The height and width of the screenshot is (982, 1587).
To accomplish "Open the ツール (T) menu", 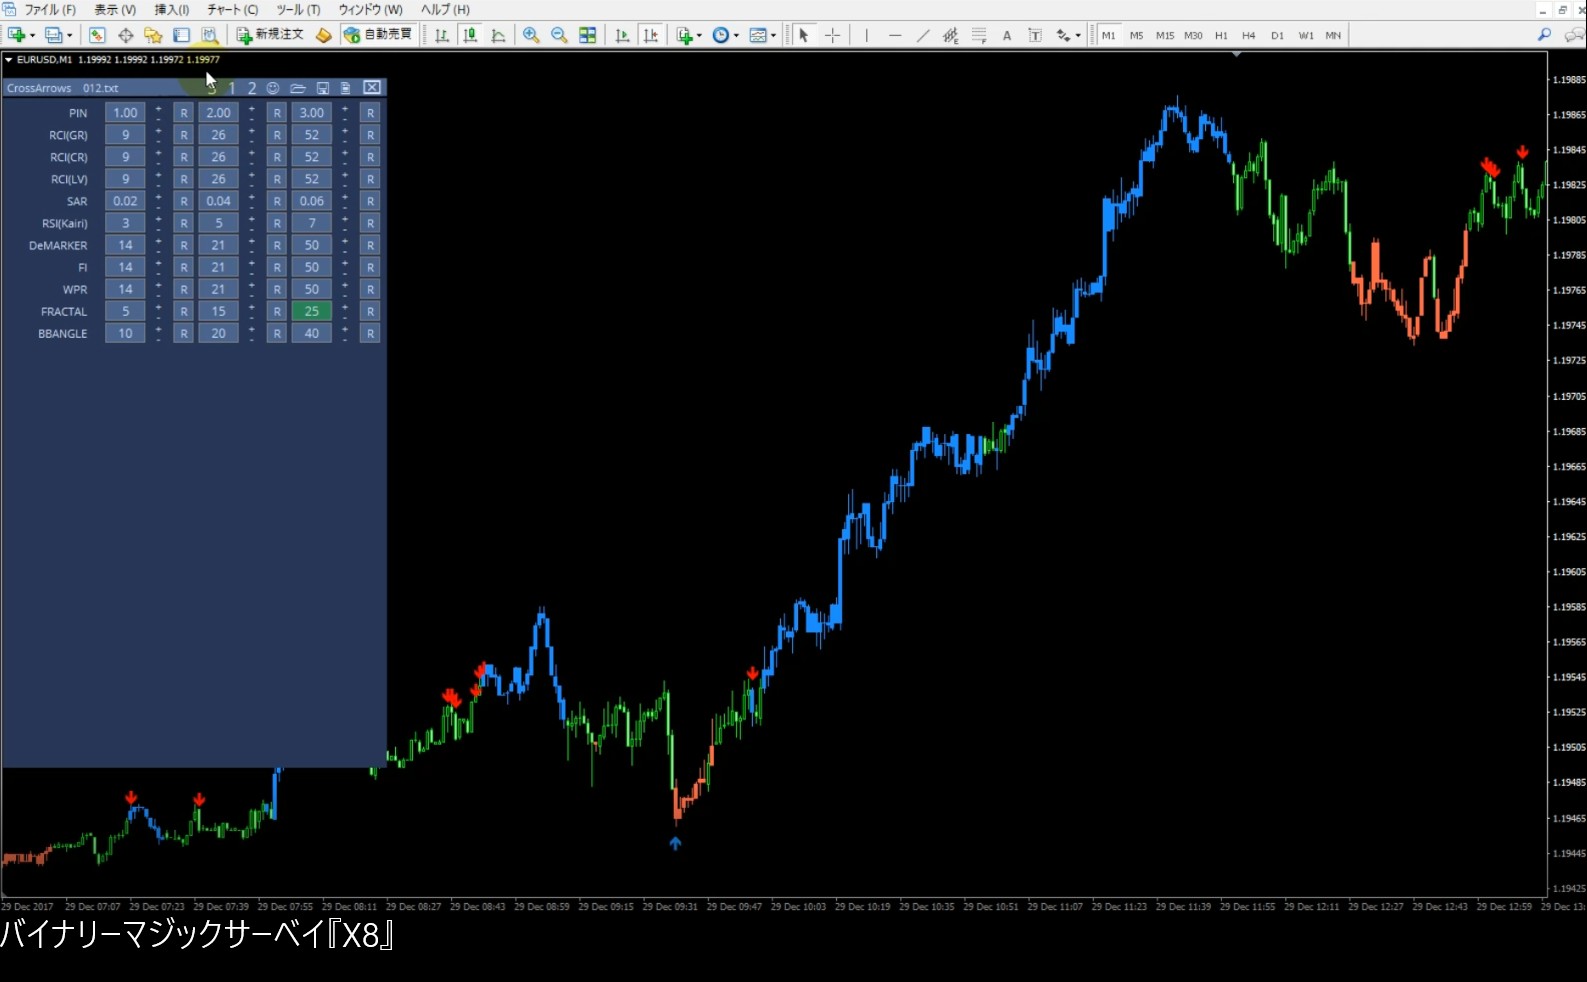I will (x=298, y=10).
